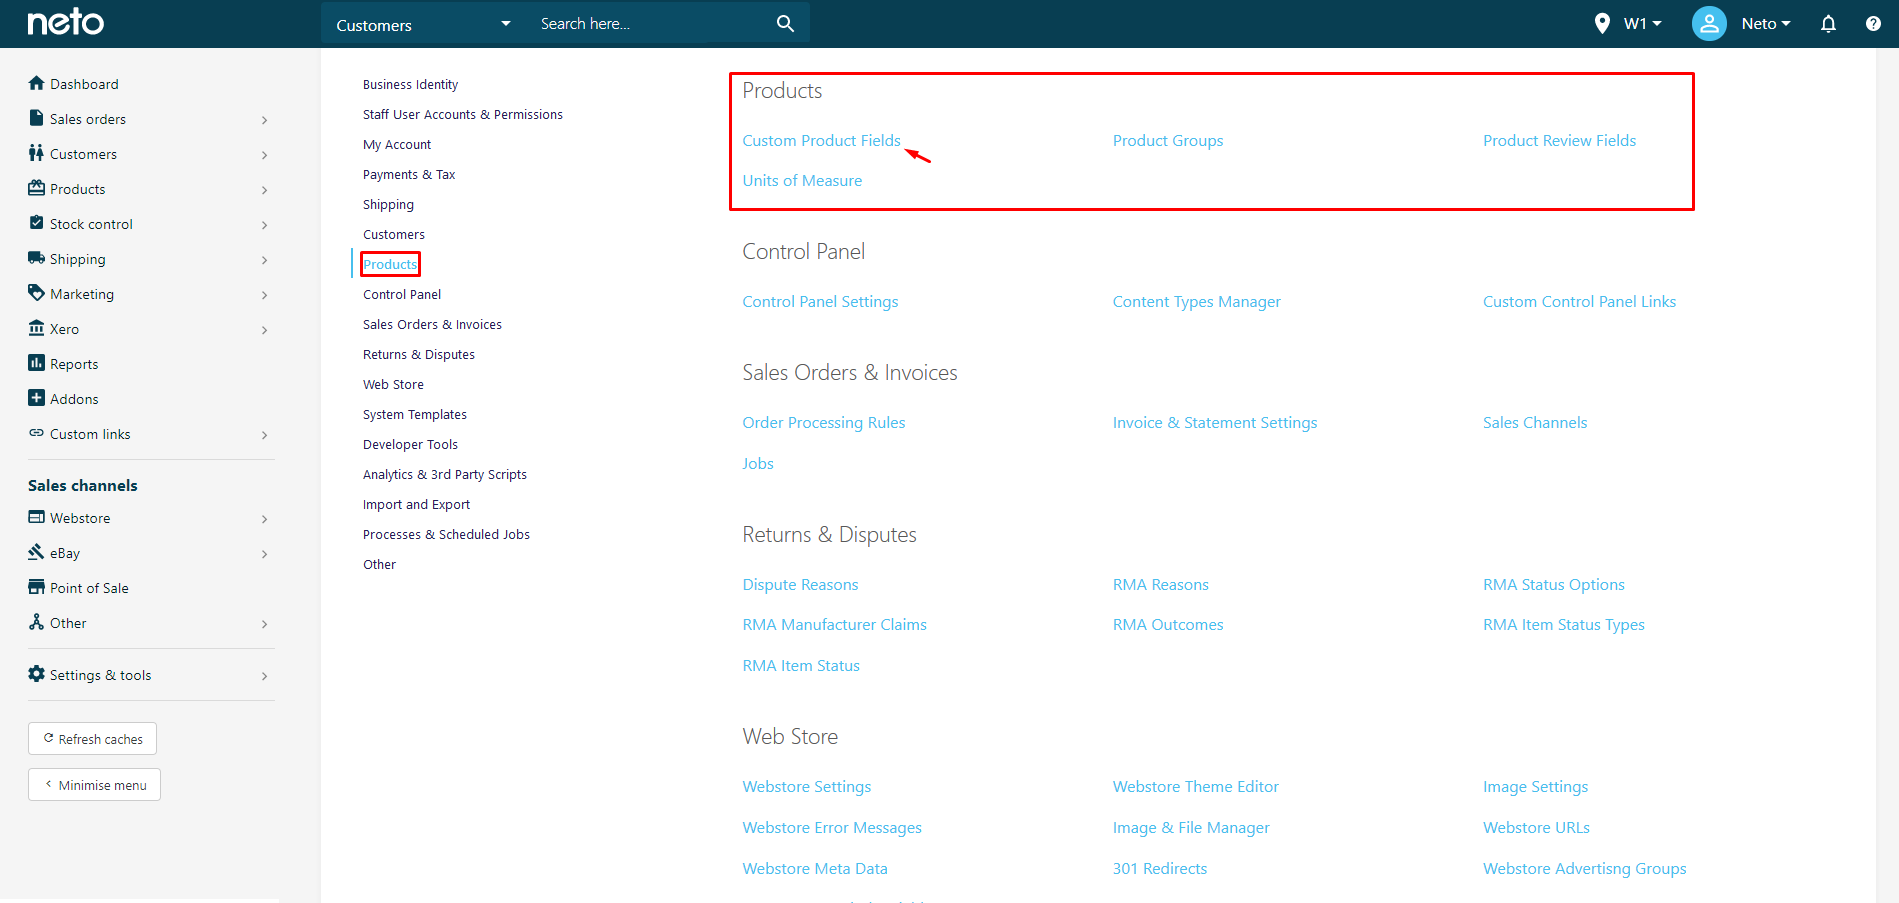Open the Neto account dropdown

1766,24
